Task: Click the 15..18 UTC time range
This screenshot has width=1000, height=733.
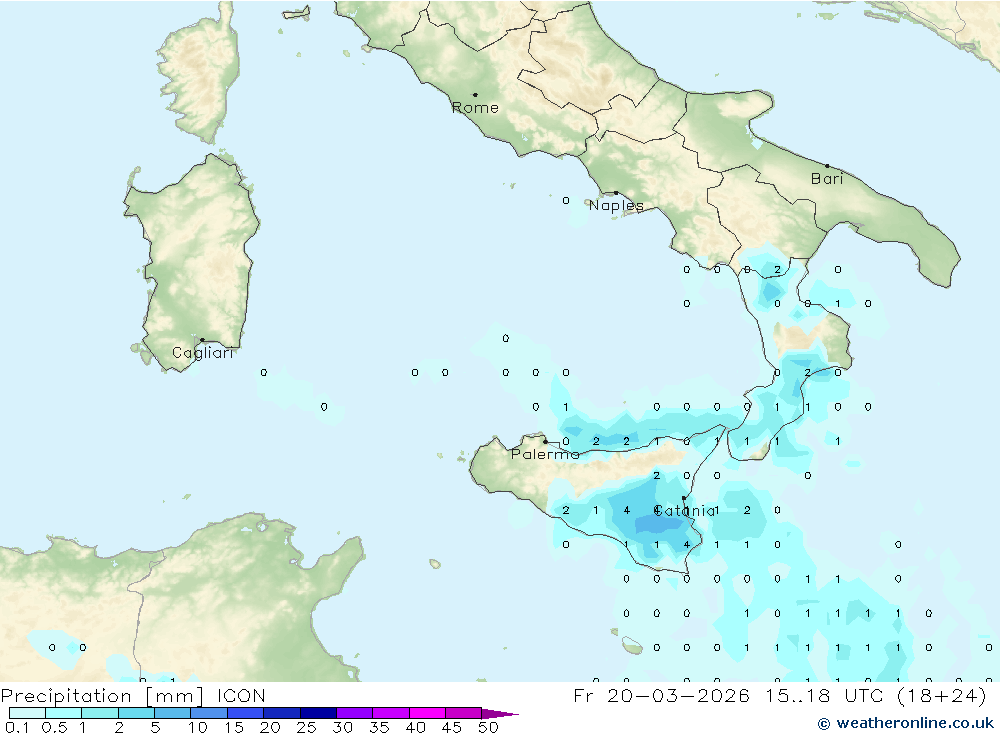Action: point(825,696)
